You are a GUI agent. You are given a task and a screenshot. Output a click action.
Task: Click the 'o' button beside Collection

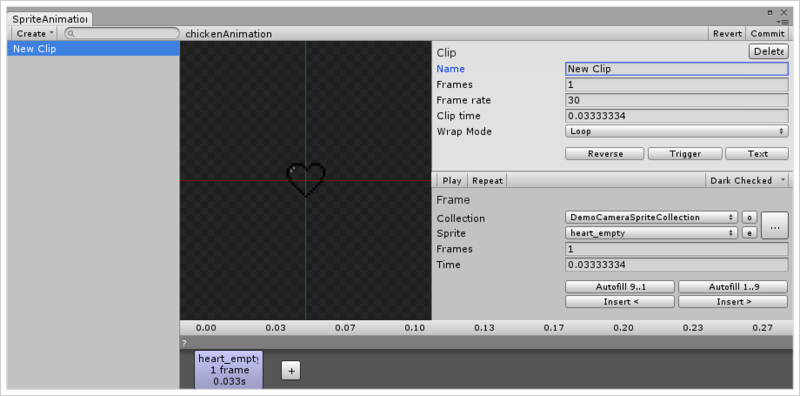749,217
